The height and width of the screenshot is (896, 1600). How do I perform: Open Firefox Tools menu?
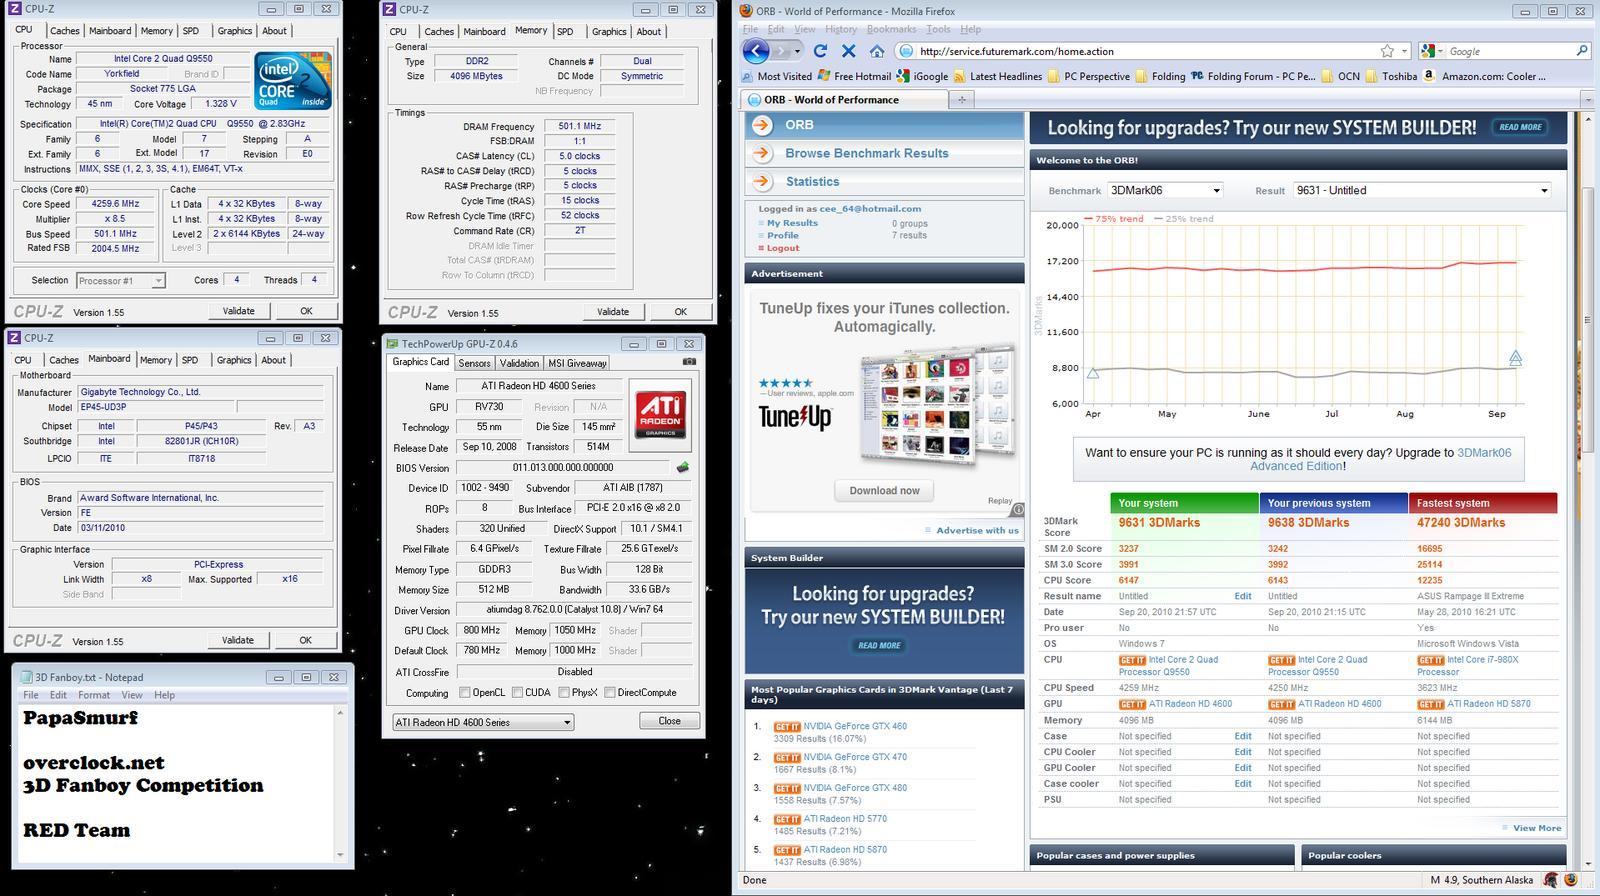938,29
